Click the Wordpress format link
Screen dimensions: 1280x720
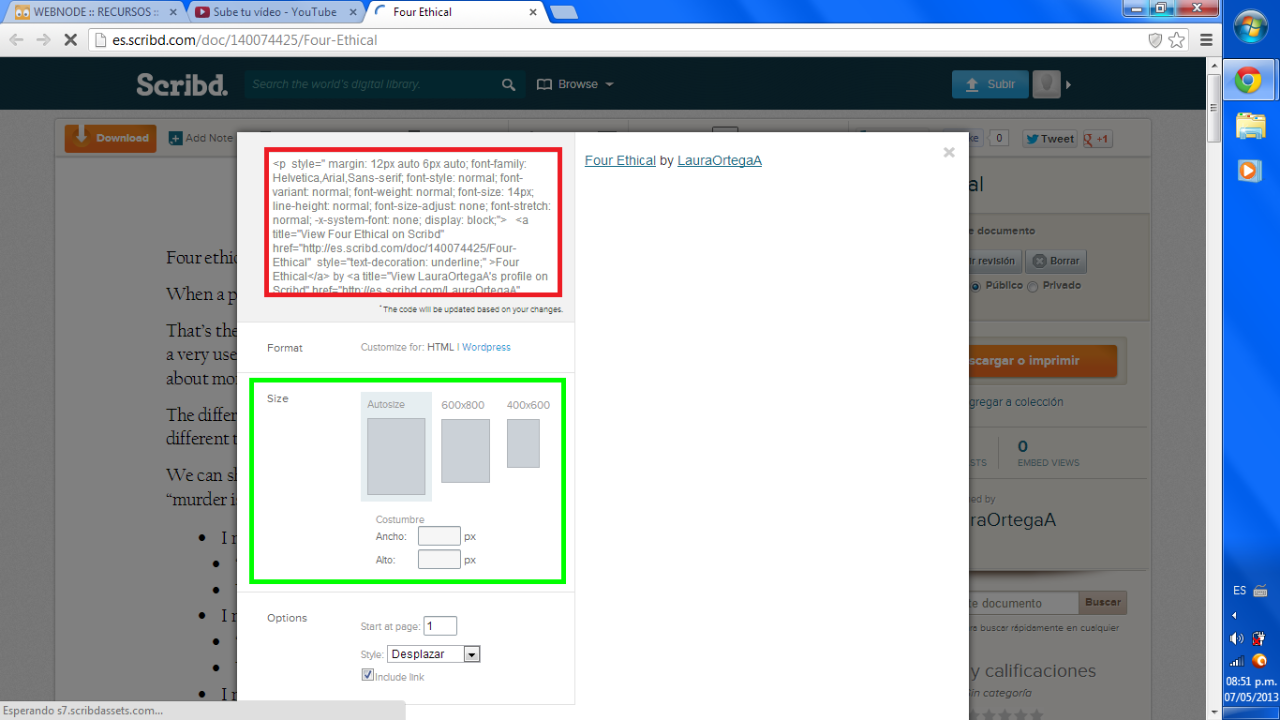coord(486,347)
